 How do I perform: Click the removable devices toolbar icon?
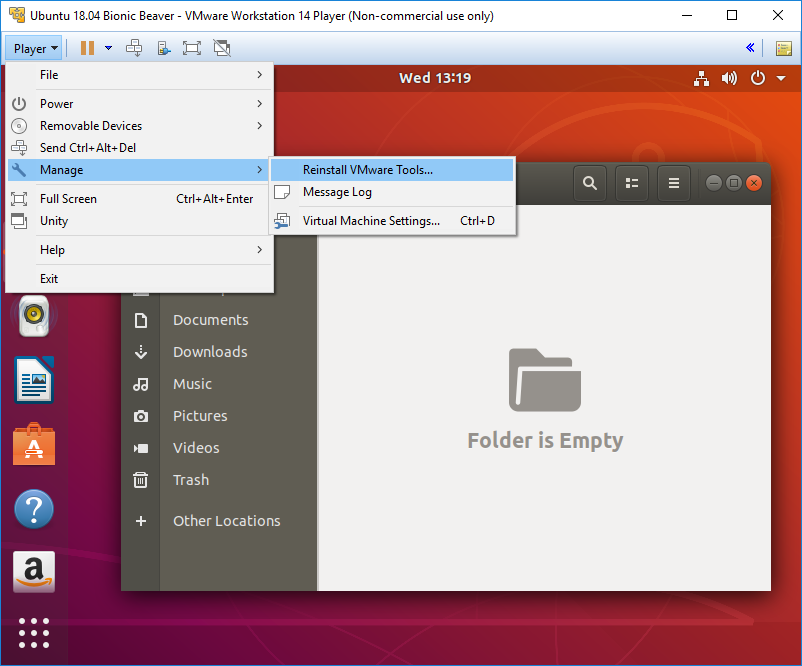[x=164, y=48]
